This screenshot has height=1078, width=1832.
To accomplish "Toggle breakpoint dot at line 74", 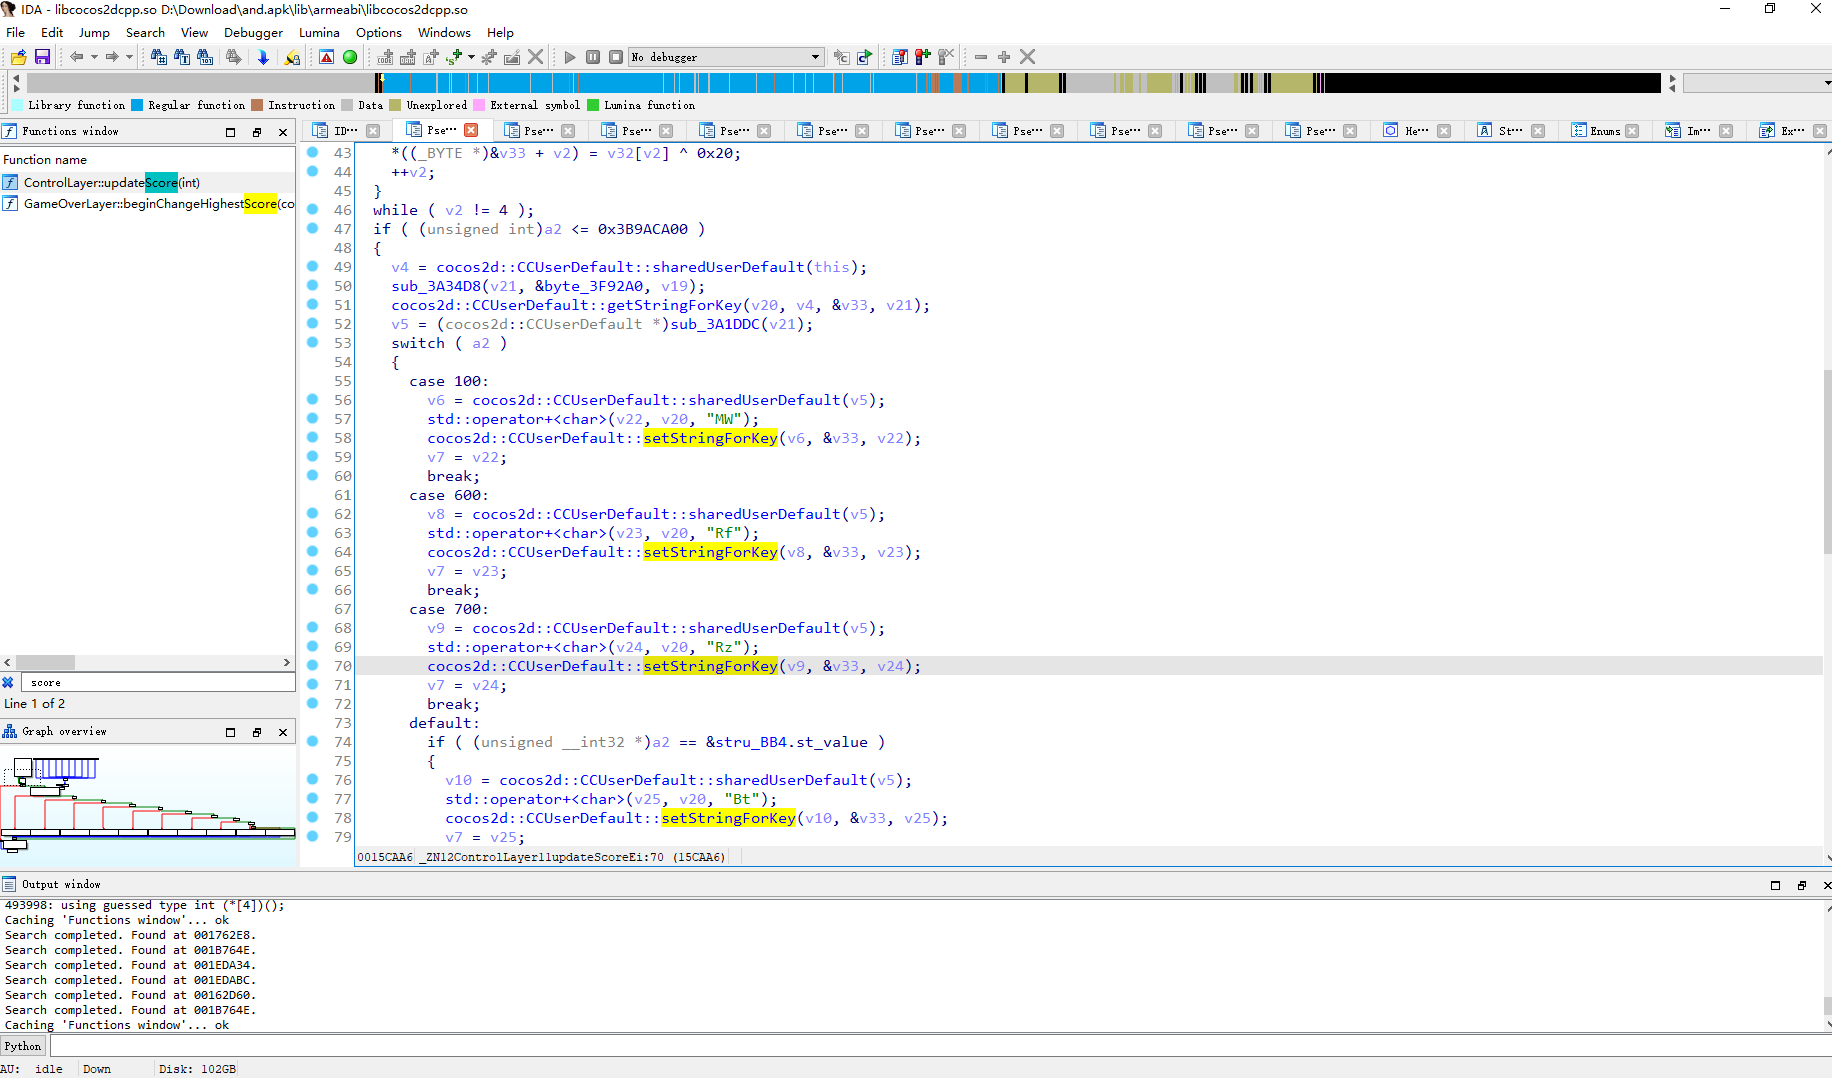I will pos(312,742).
